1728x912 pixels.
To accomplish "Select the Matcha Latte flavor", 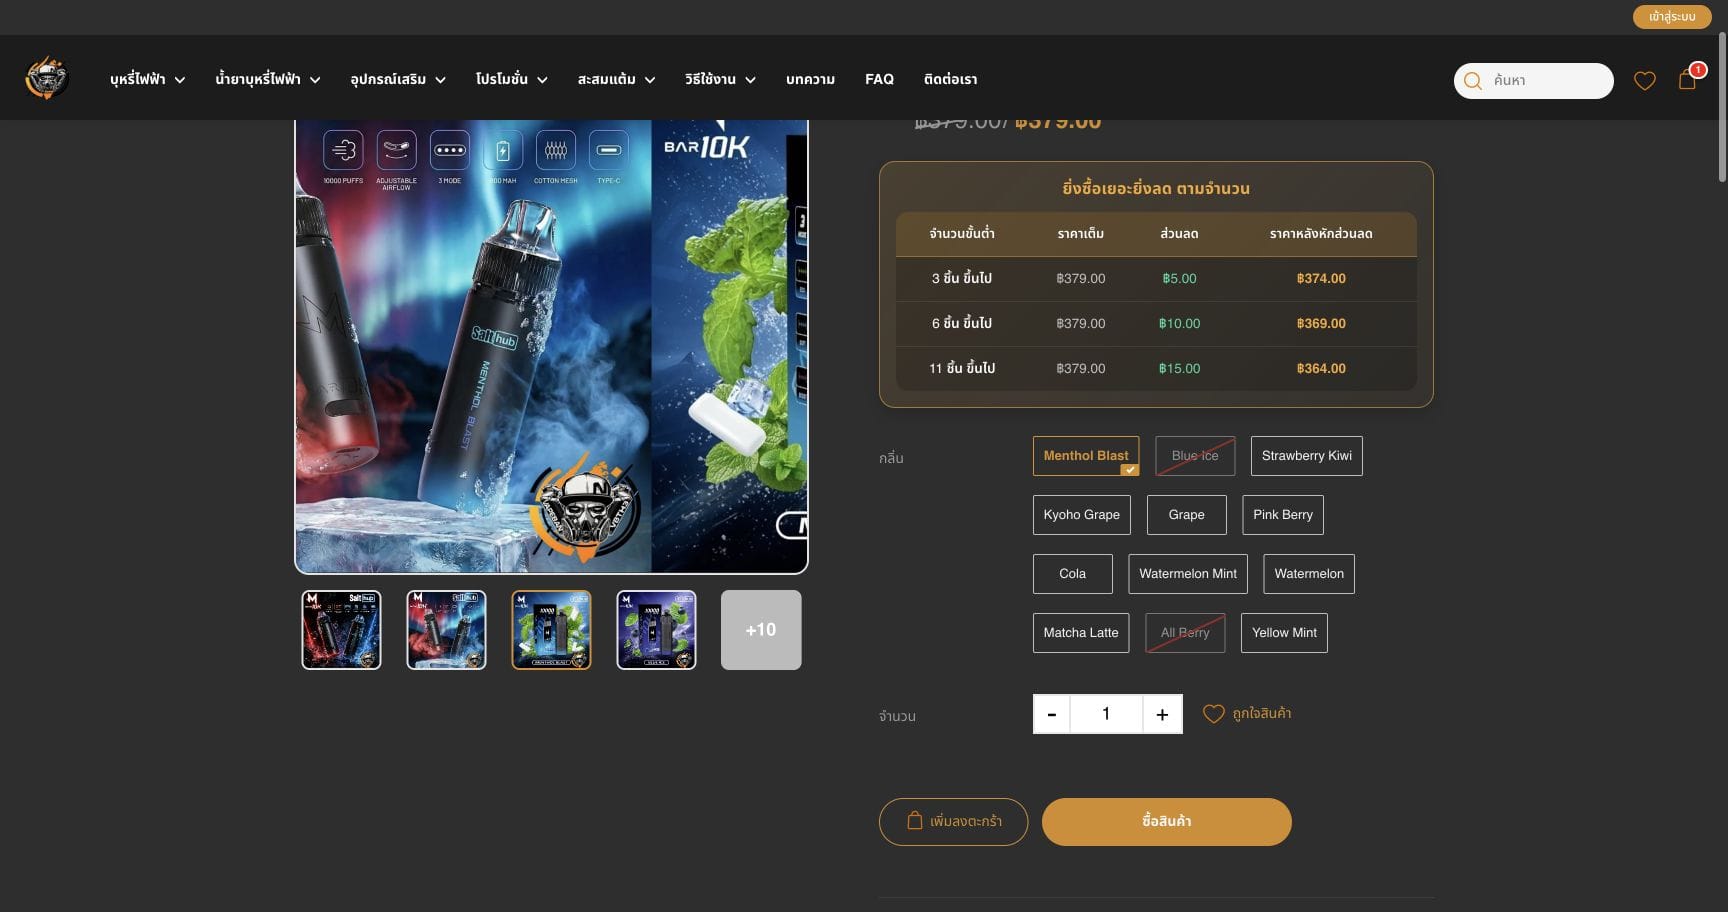I will point(1081,633).
